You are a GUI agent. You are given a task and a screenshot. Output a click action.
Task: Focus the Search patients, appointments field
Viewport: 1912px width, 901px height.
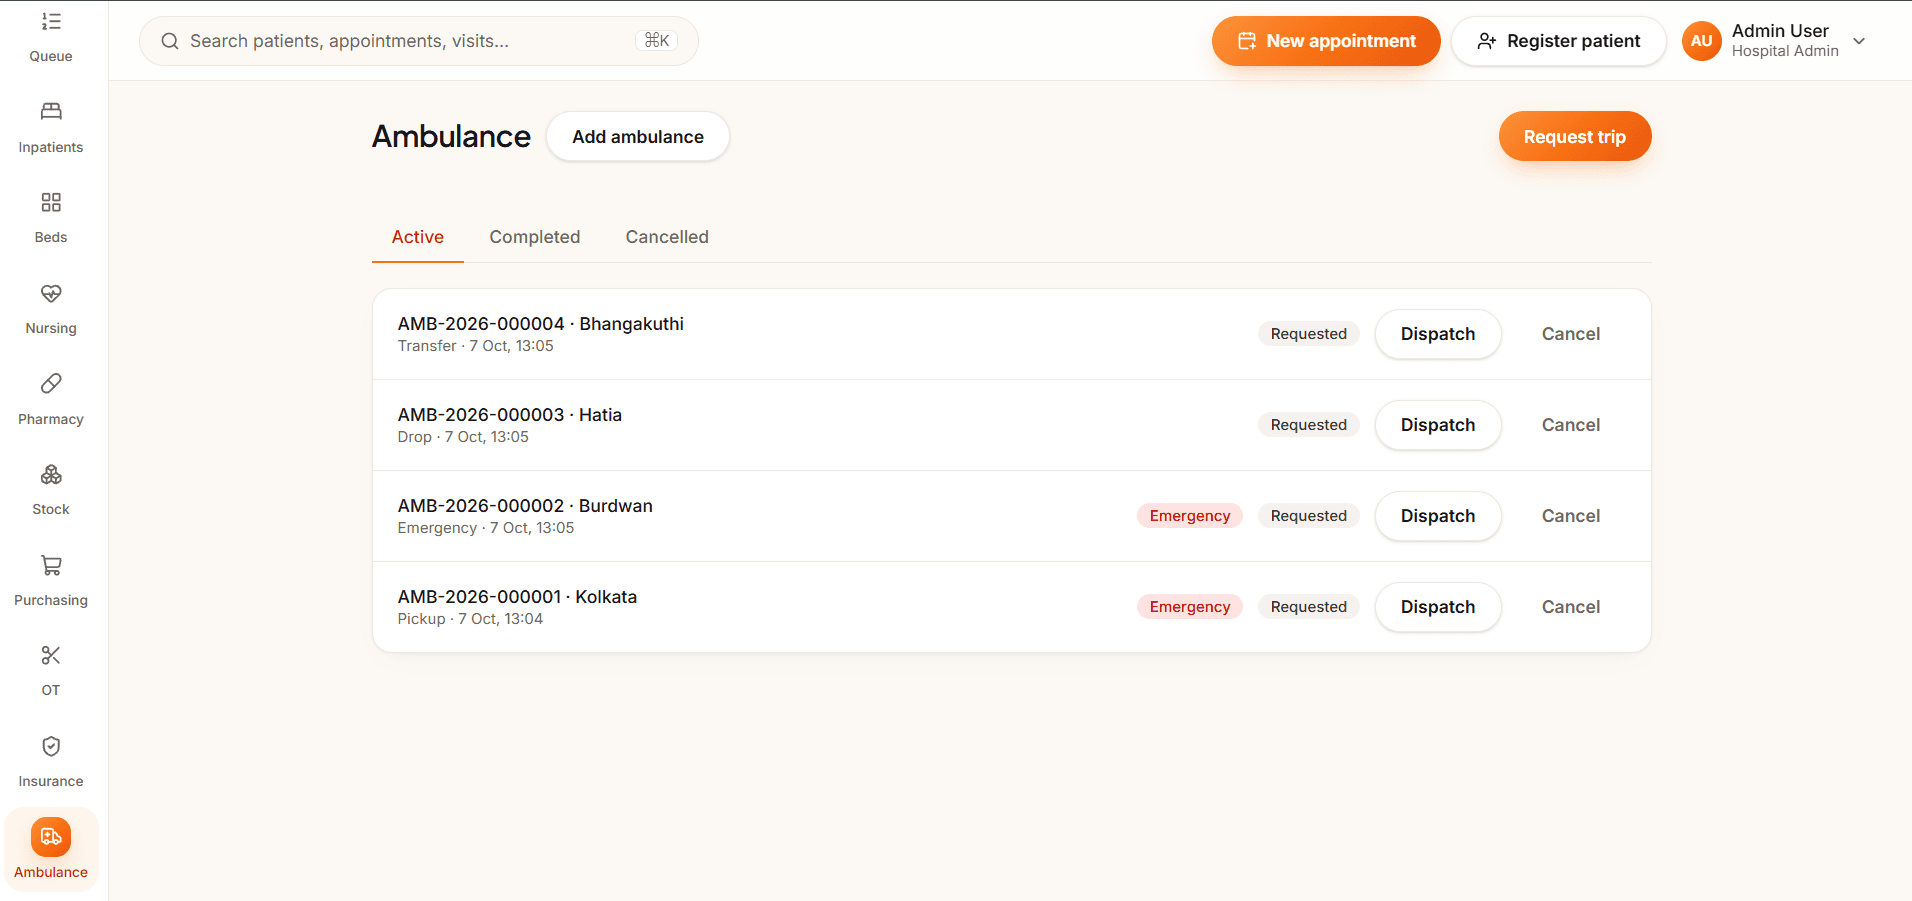pos(419,41)
